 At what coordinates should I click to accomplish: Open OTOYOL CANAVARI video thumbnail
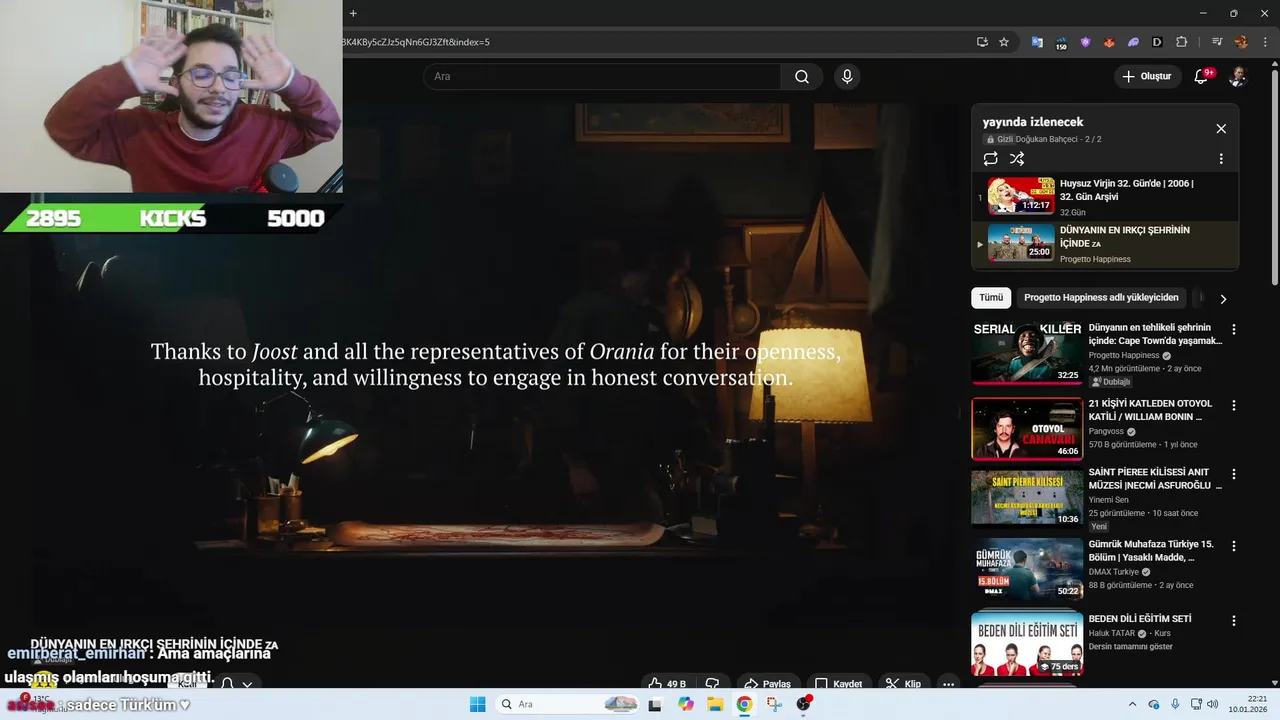(x=1027, y=429)
